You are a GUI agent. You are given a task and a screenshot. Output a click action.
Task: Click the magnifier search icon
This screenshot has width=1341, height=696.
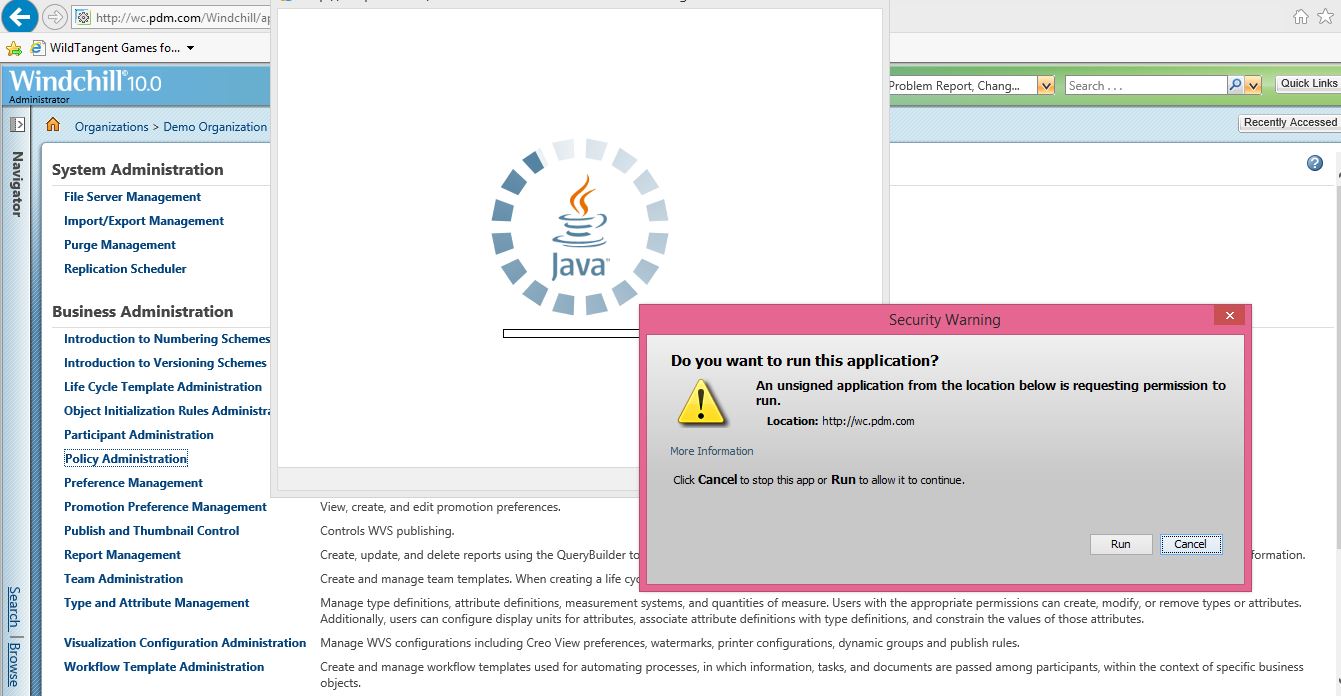1235,86
